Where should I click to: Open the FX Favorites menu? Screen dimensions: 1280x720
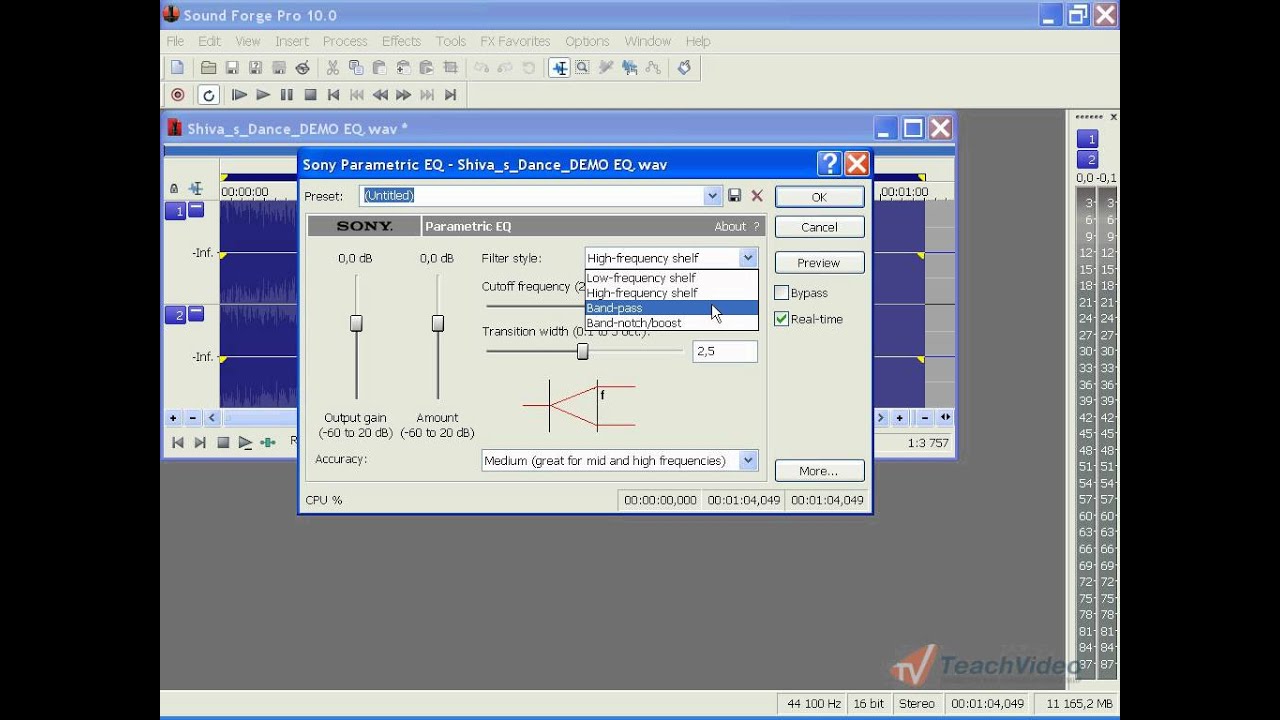tap(515, 41)
